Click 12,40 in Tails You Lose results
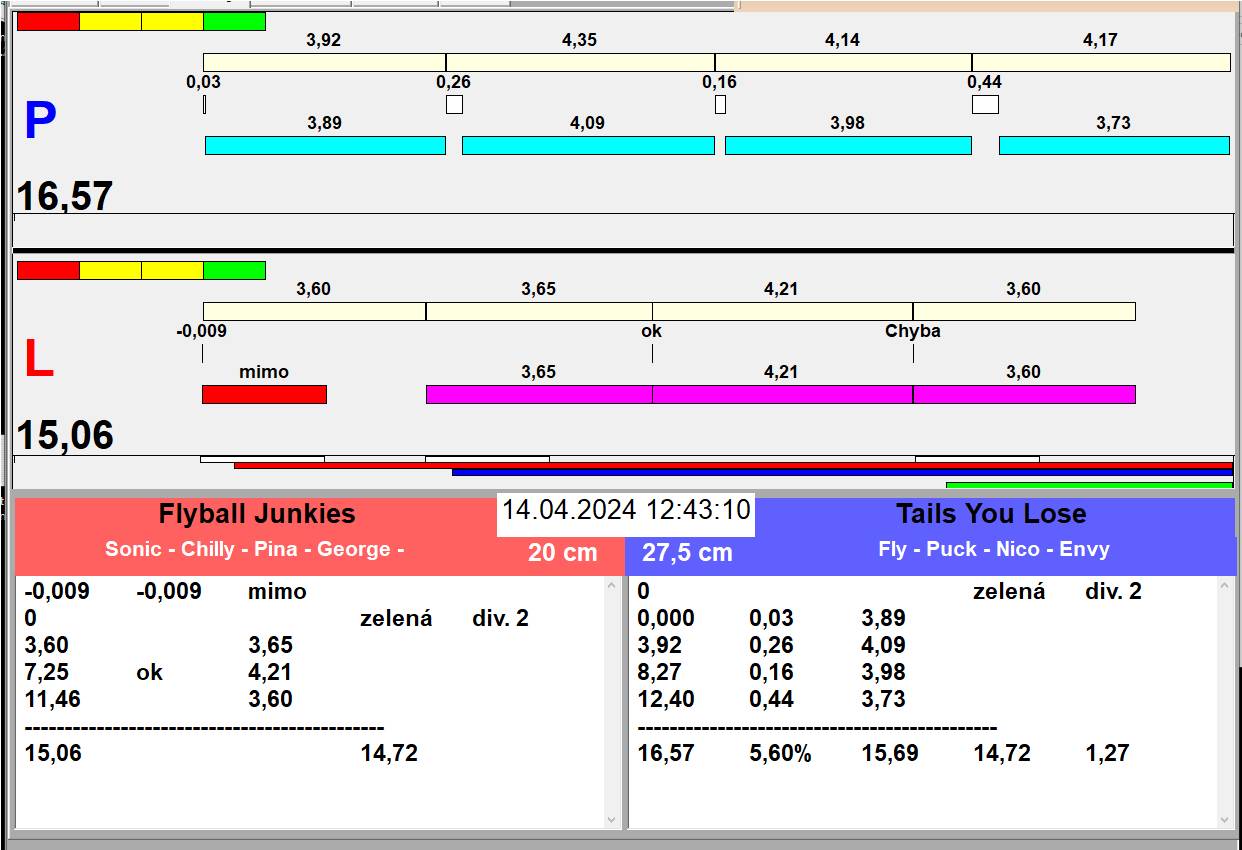The width and height of the screenshot is (1242, 850). coord(666,699)
